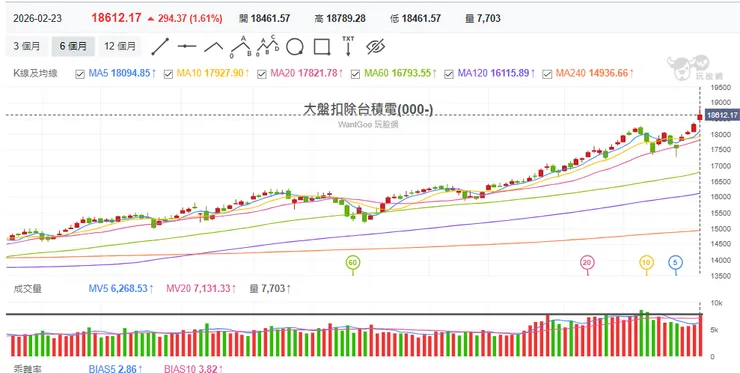Image resolution: width=740 pixels, height=373 pixels.
Task: Select the 0-A-B-C-D wave drawing tool
Action: coord(268,46)
